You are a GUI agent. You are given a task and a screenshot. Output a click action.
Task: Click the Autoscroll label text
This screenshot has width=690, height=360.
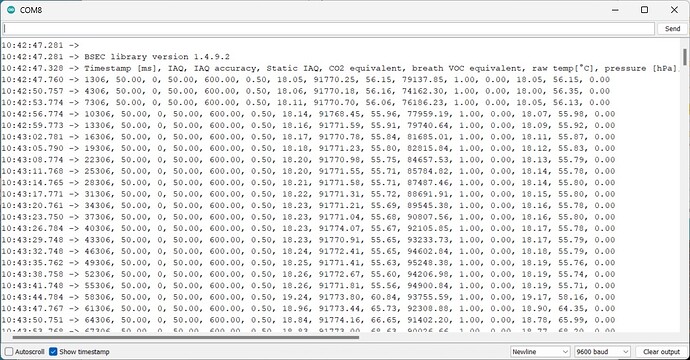29,352
